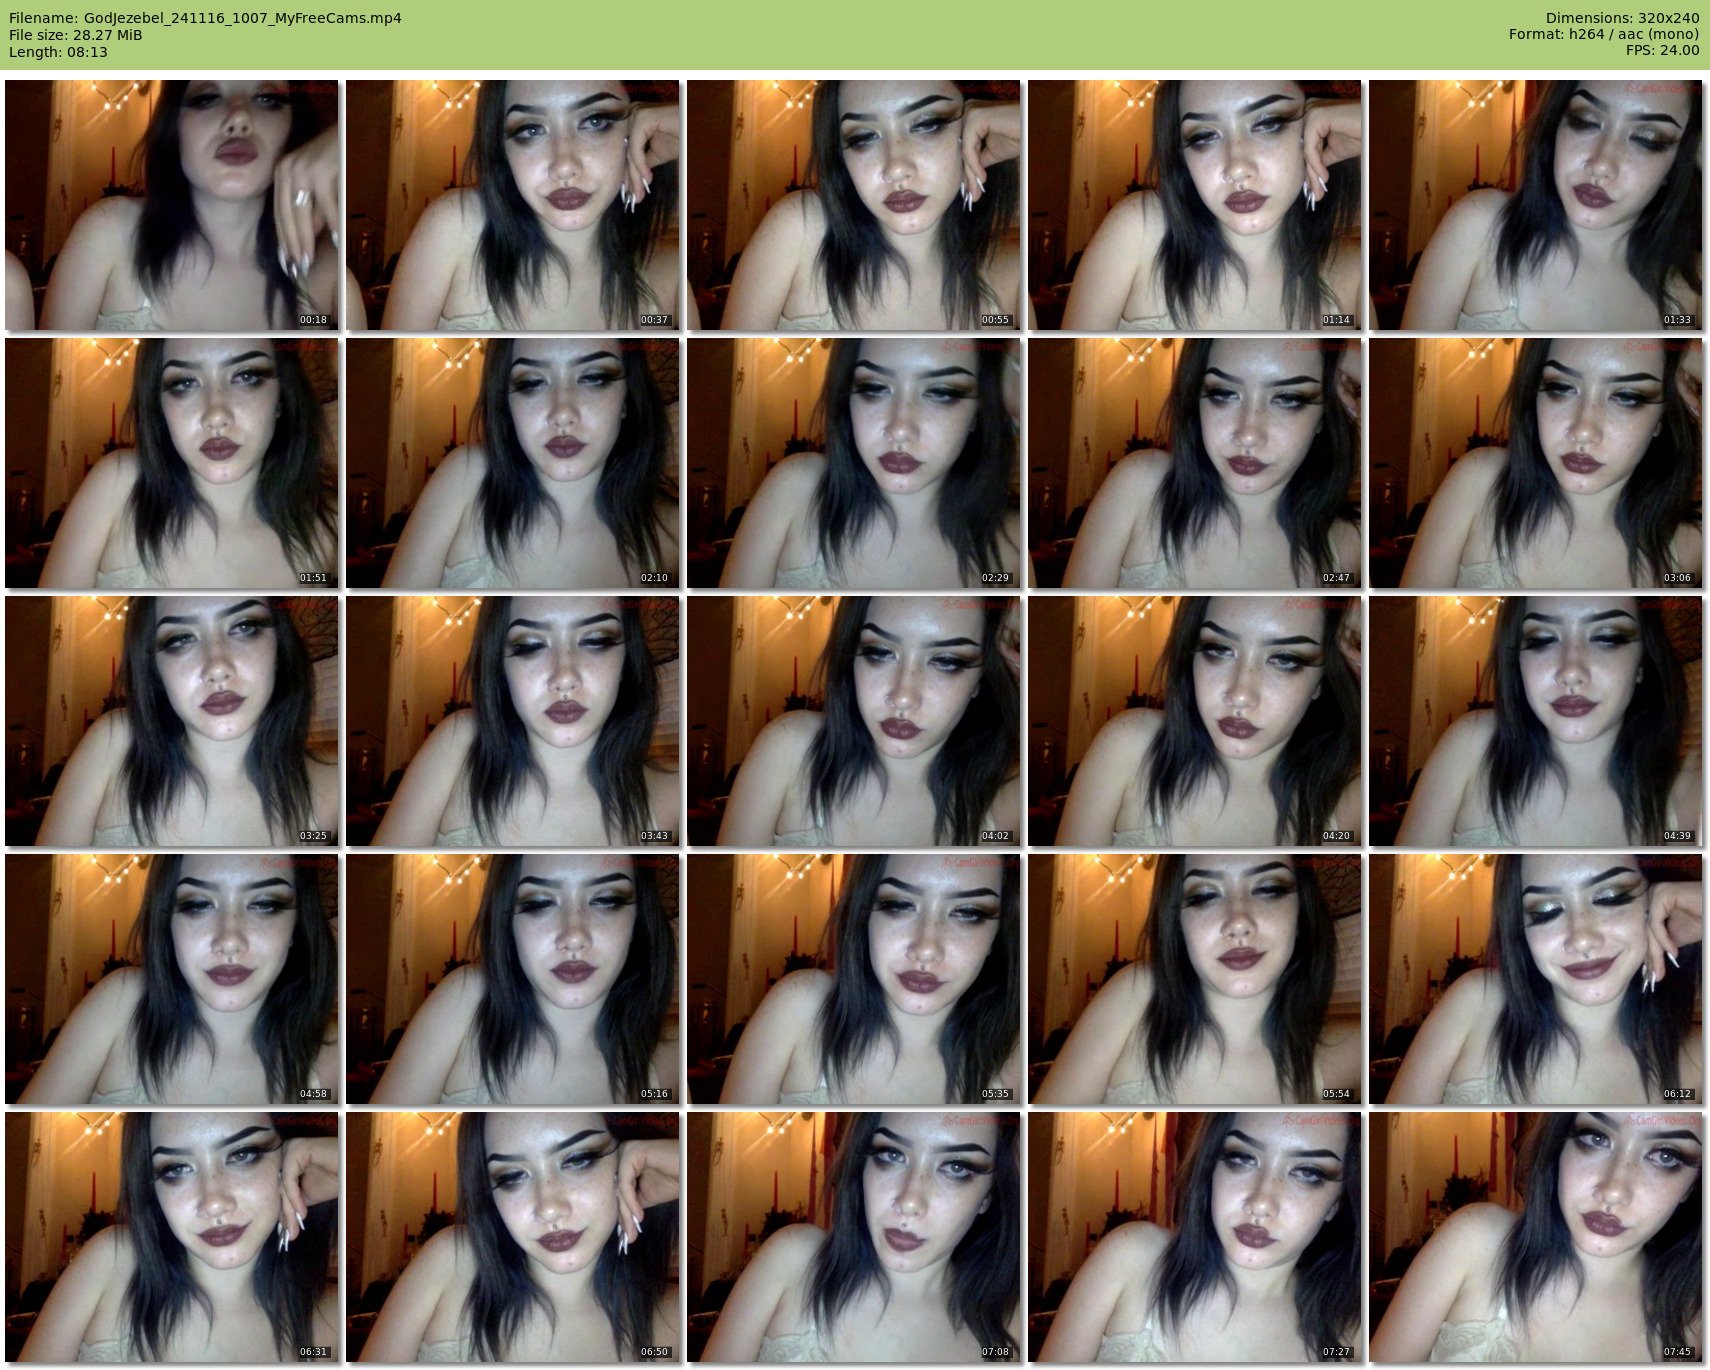
Task: Select the "File size: 28.27 MiB" text
Action: [75, 35]
